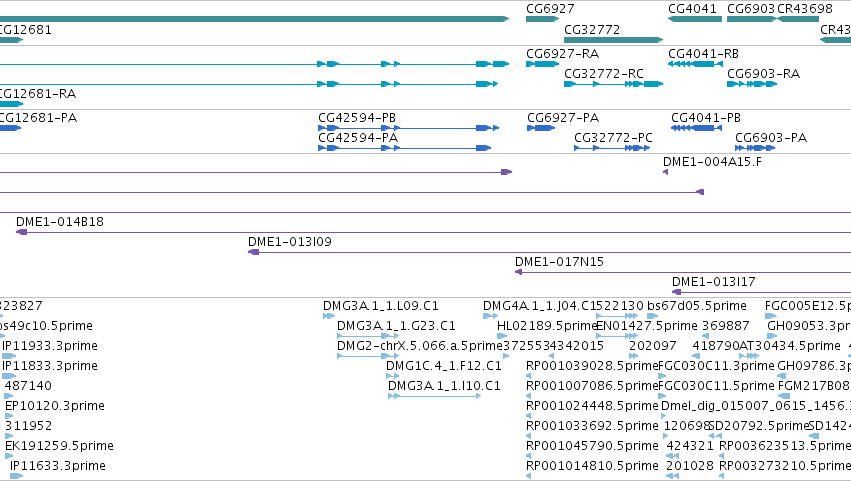Select bs49c10.5prime label
This screenshot has width=851, height=481.
tap(46, 326)
